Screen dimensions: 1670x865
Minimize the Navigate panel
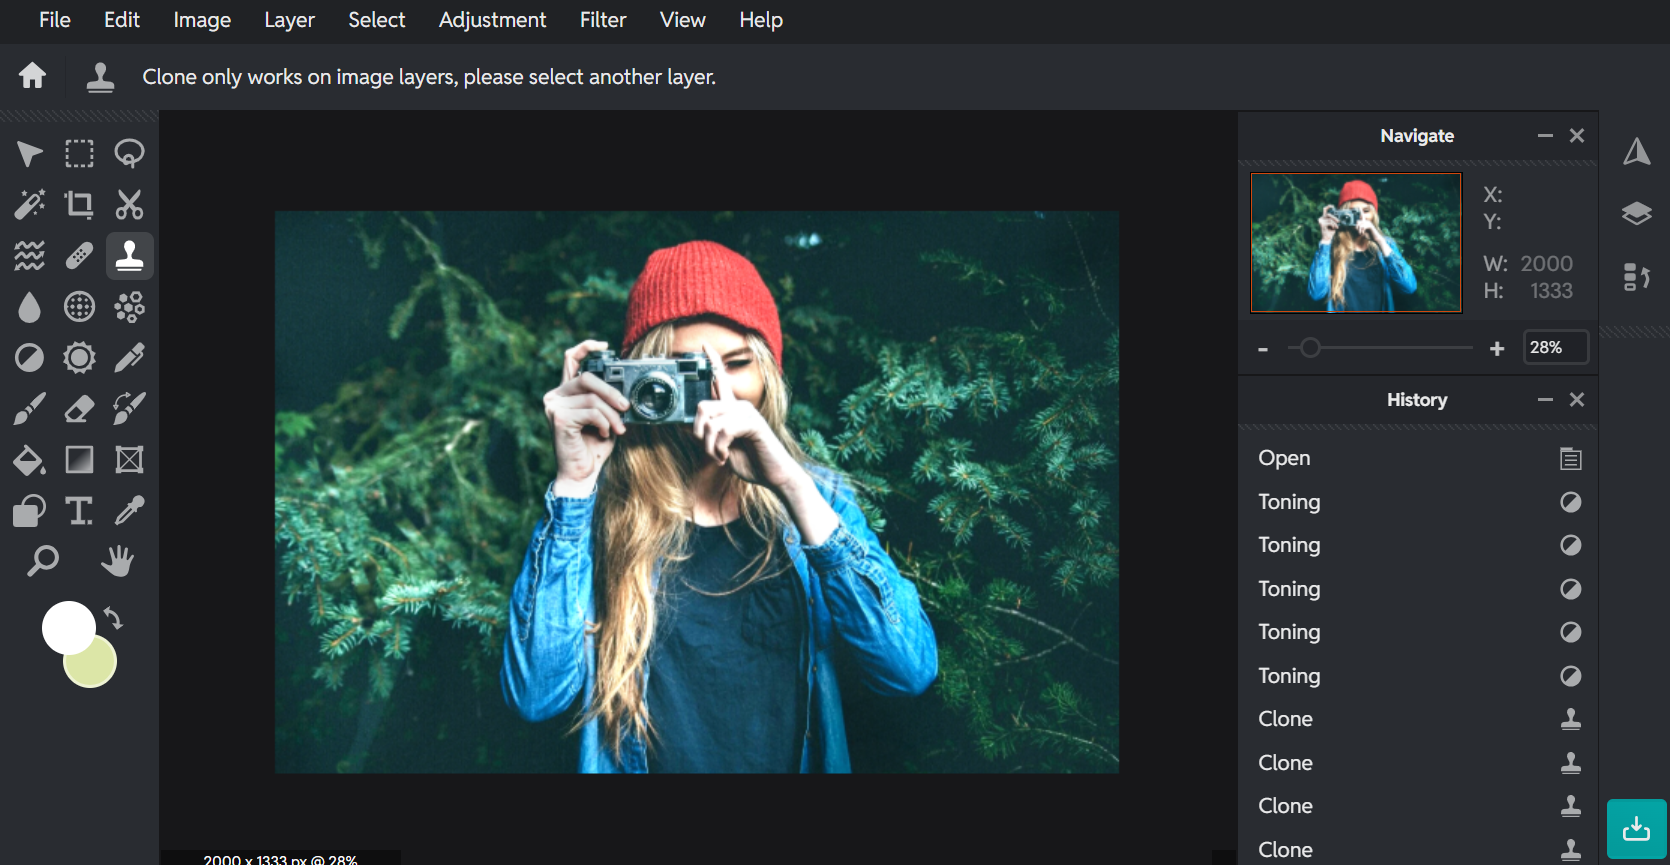tap(1545, 135)
